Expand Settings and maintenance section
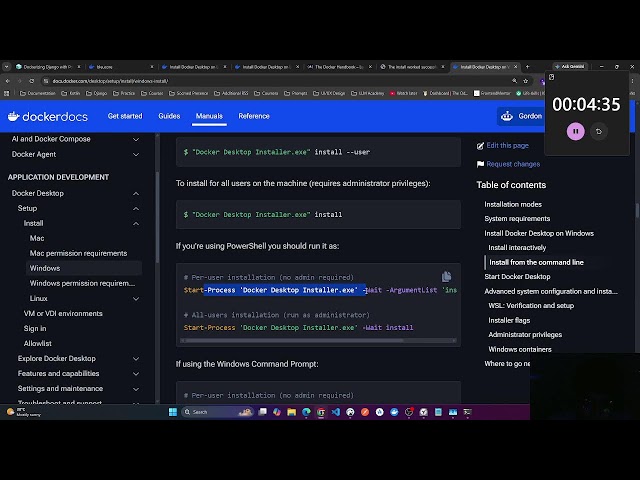 click(136, 389)
